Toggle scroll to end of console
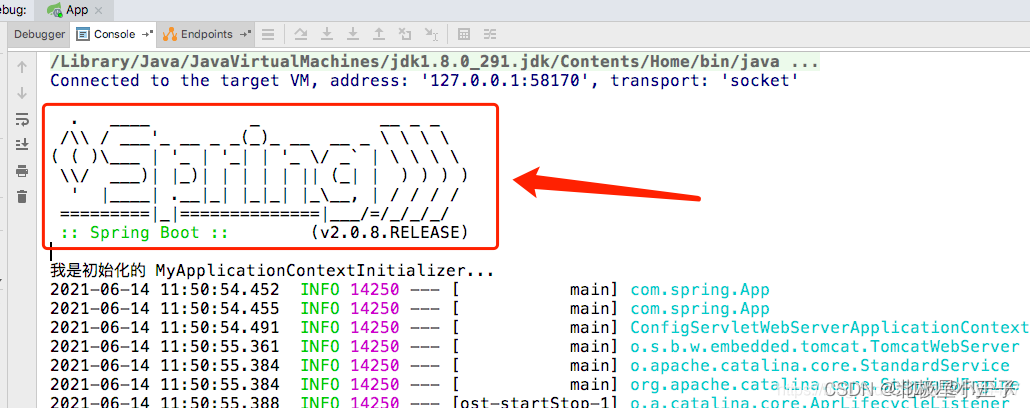Viewport: 1030px width, 408px height. click(22, 145)
